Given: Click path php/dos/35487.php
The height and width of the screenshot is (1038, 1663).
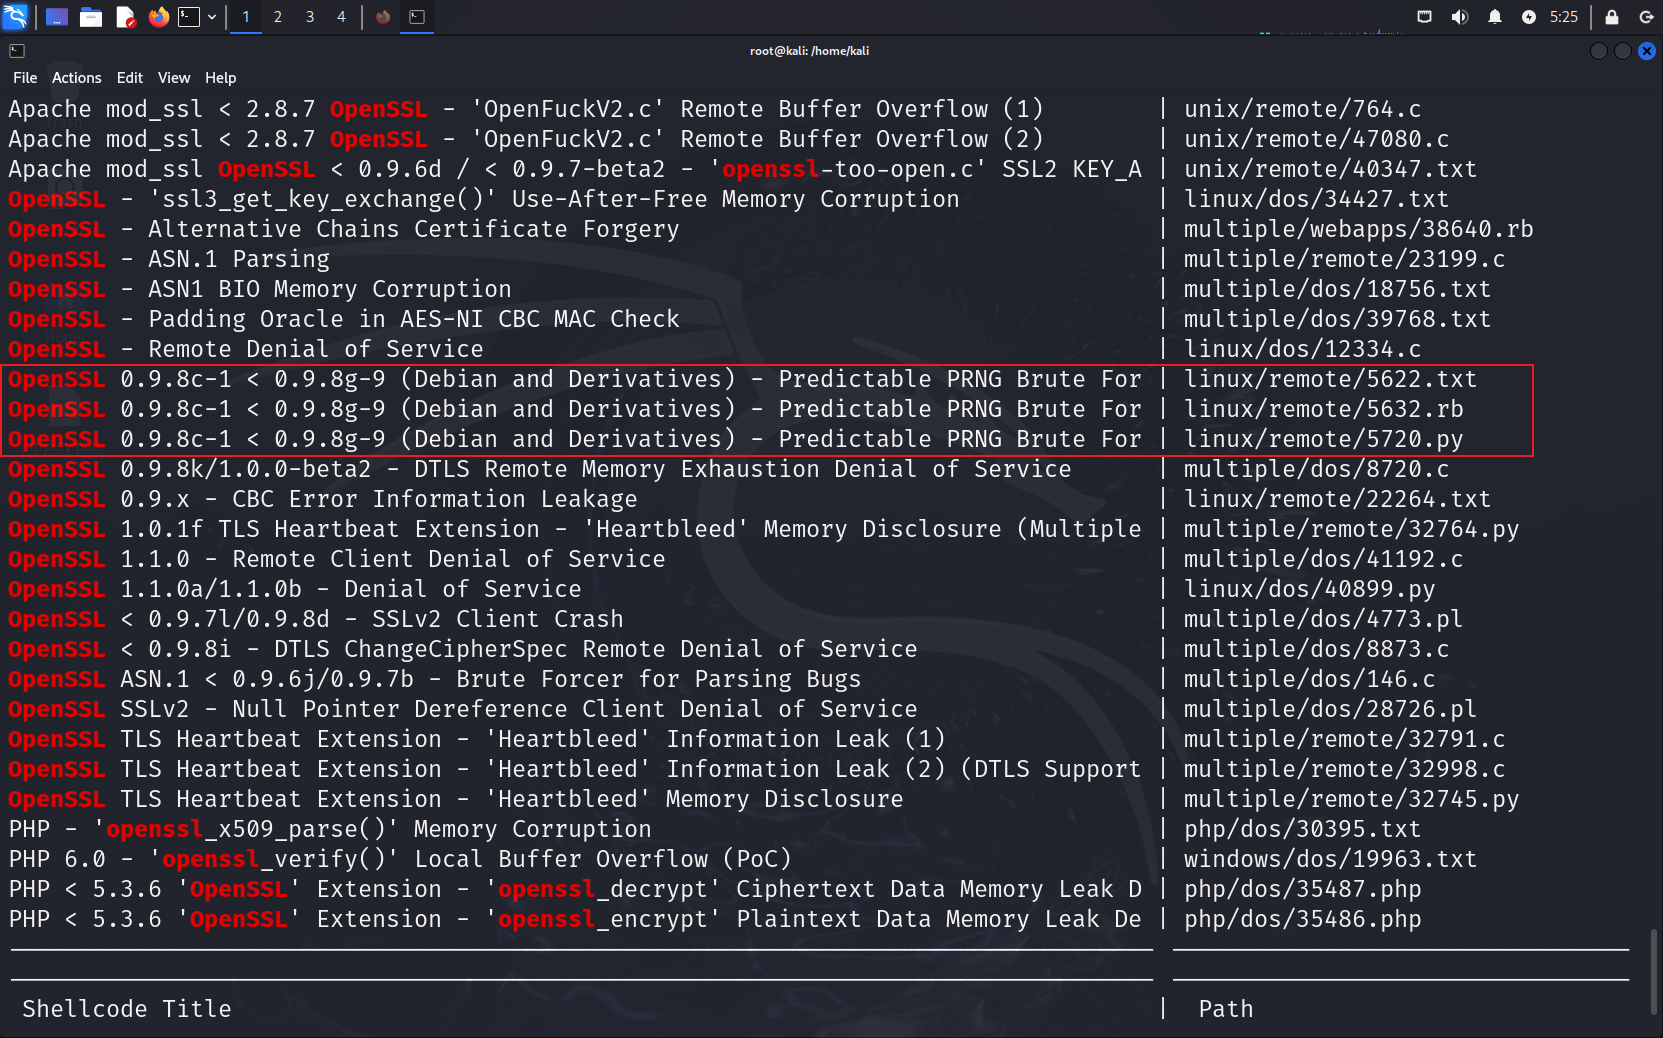Looking at the screenshot, I should (x=1303, y=889).
